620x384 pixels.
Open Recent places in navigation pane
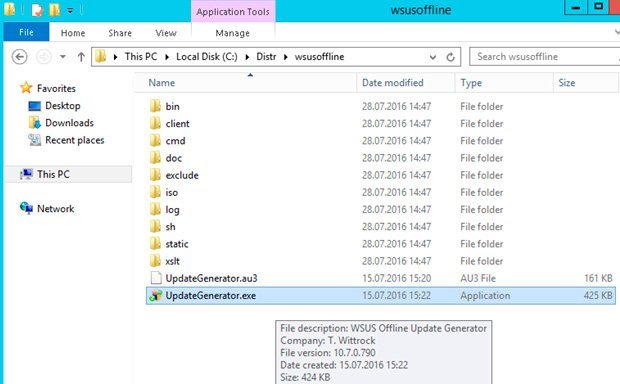click(x=75, y=140)
